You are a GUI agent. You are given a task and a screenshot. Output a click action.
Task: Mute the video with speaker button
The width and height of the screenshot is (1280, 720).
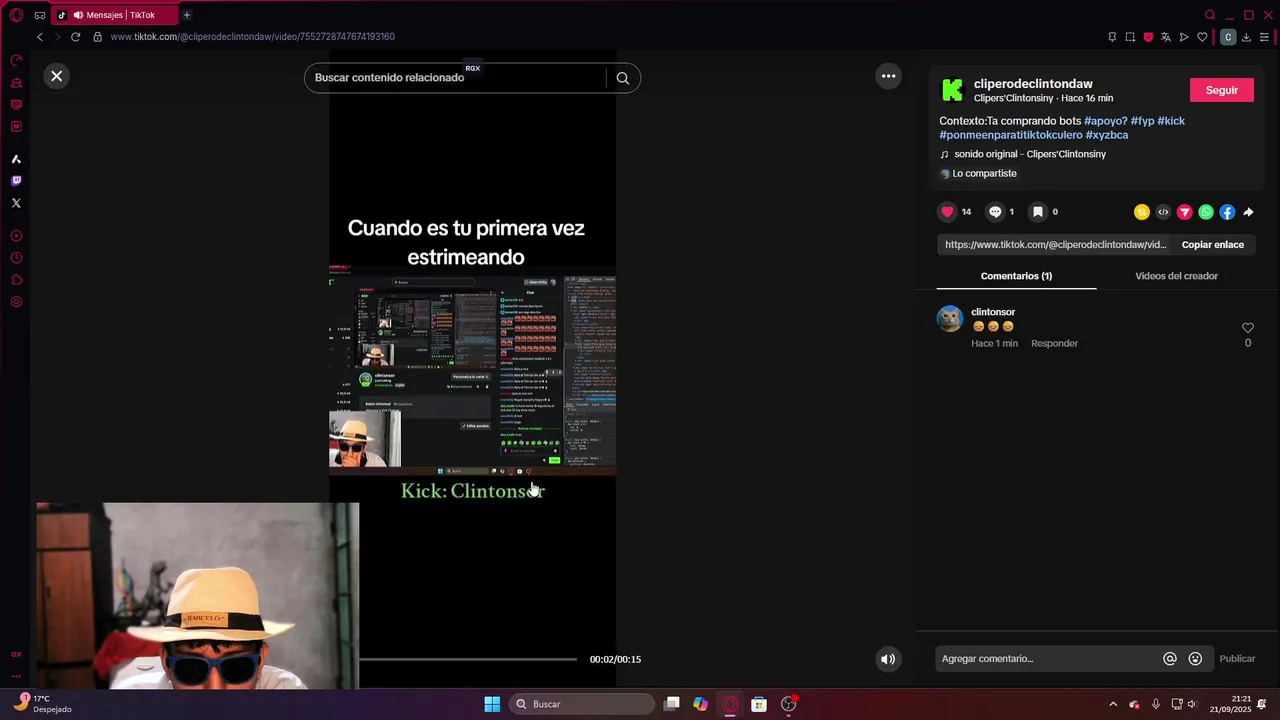[x=887, y=659]
